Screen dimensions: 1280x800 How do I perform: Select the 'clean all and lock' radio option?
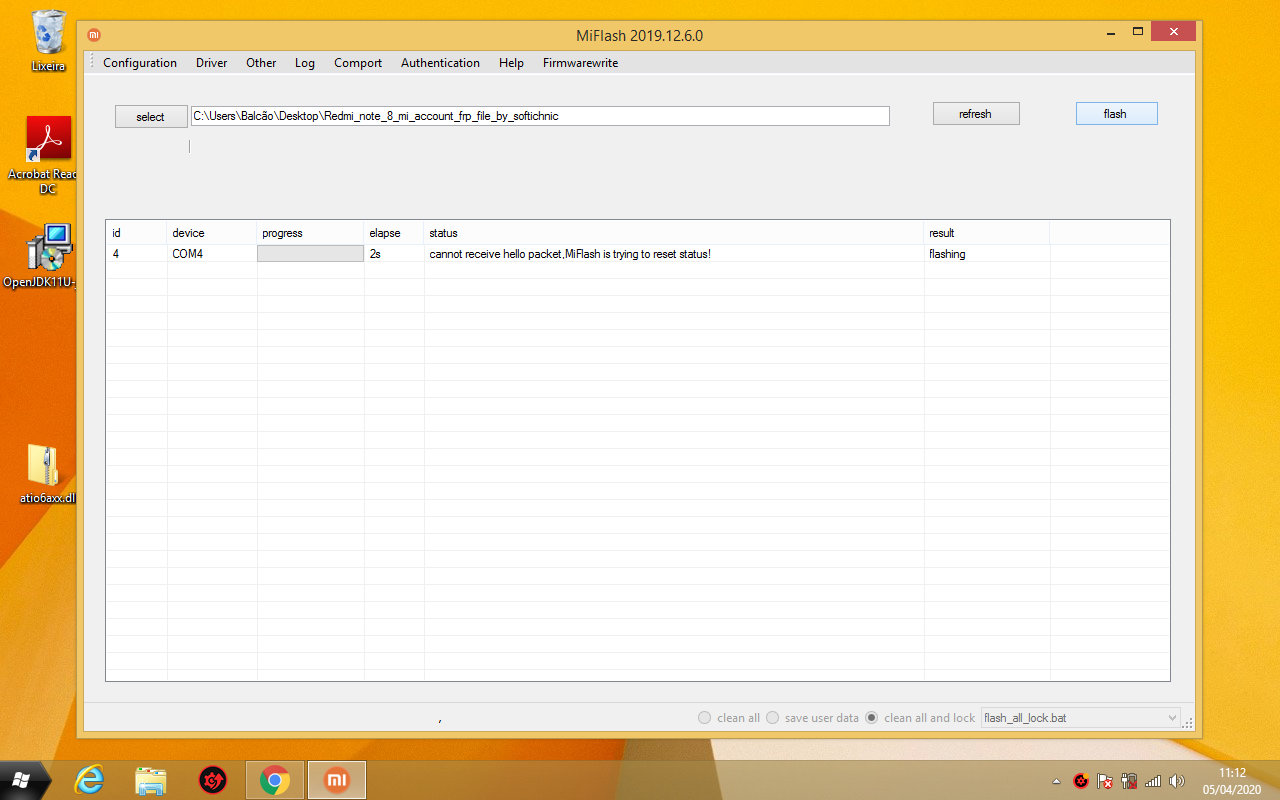(x=872, y=718)
